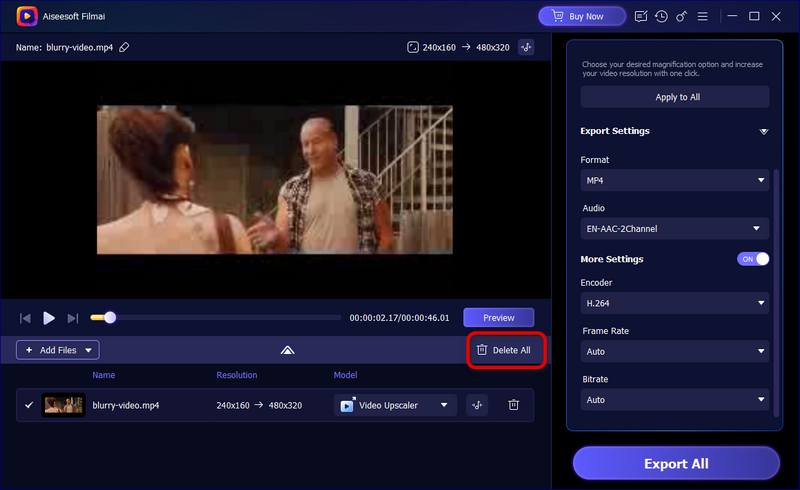The height and width of the screenshot is (490, 800).
Task: Expand the Video Upscaler model dropdown
Action: (395, 405)
